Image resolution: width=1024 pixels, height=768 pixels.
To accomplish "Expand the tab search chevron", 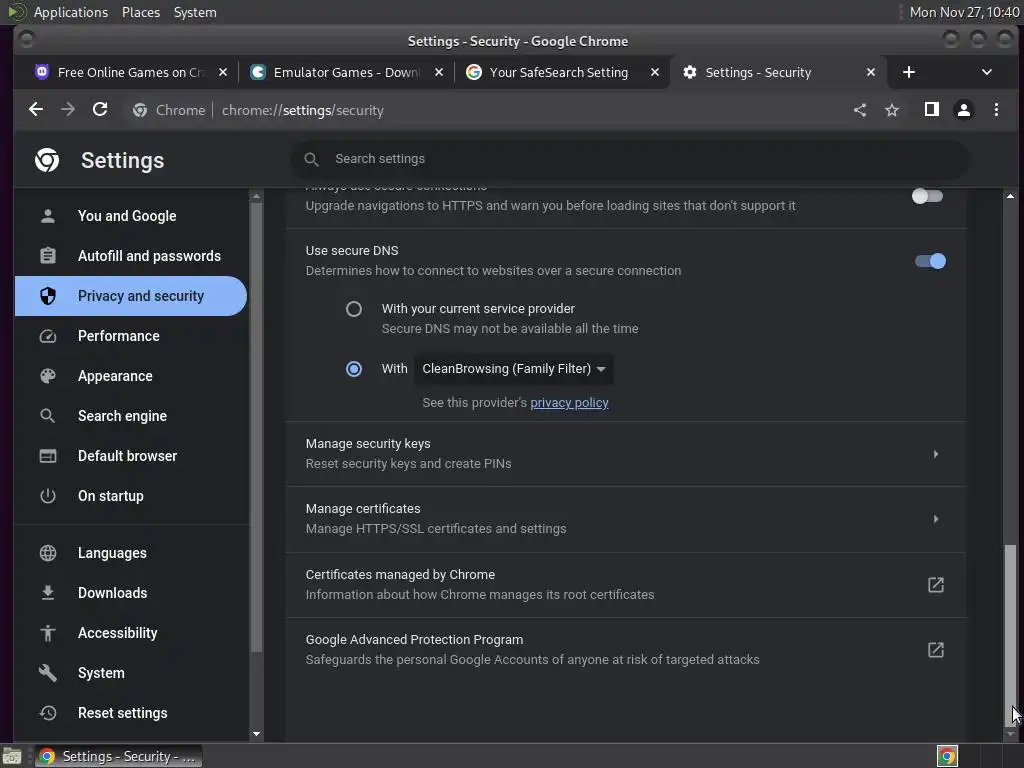I will [x=987, y=72].
